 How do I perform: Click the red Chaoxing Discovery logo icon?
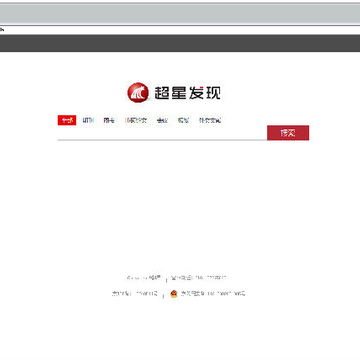coord(138,92)
